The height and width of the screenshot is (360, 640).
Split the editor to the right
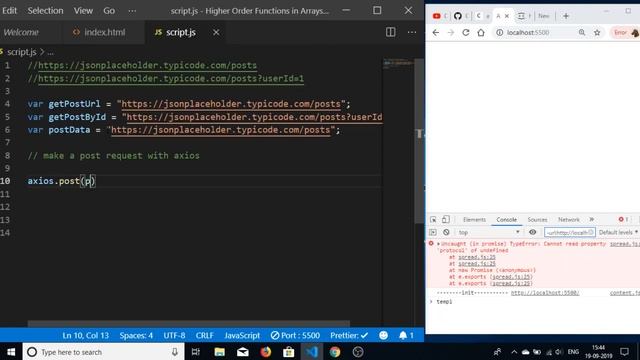coord(391,32)
